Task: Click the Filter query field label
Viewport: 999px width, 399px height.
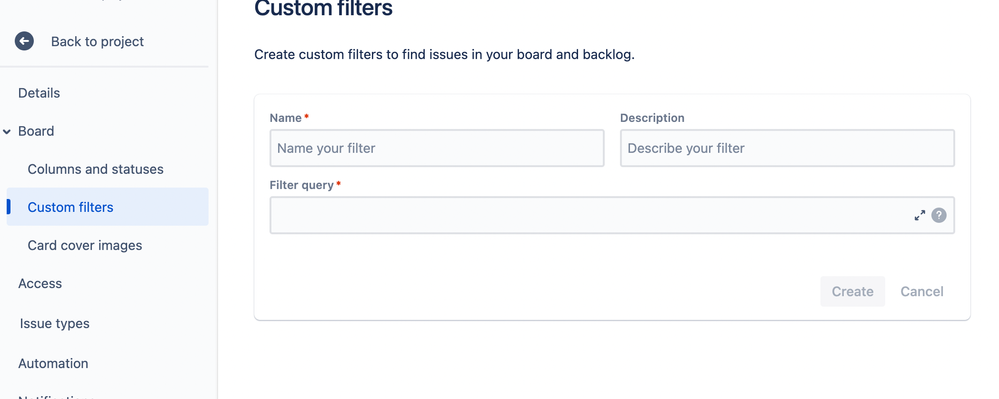Action: (301, 185)
